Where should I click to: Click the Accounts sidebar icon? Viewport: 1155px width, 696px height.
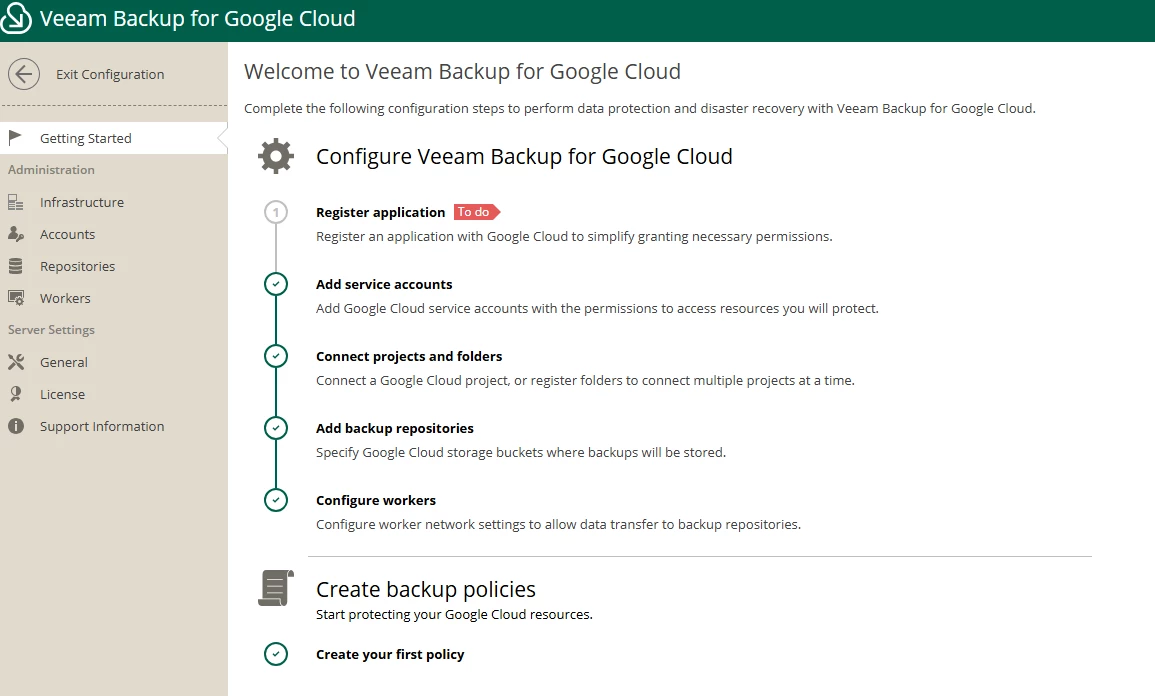coord(15,234)
